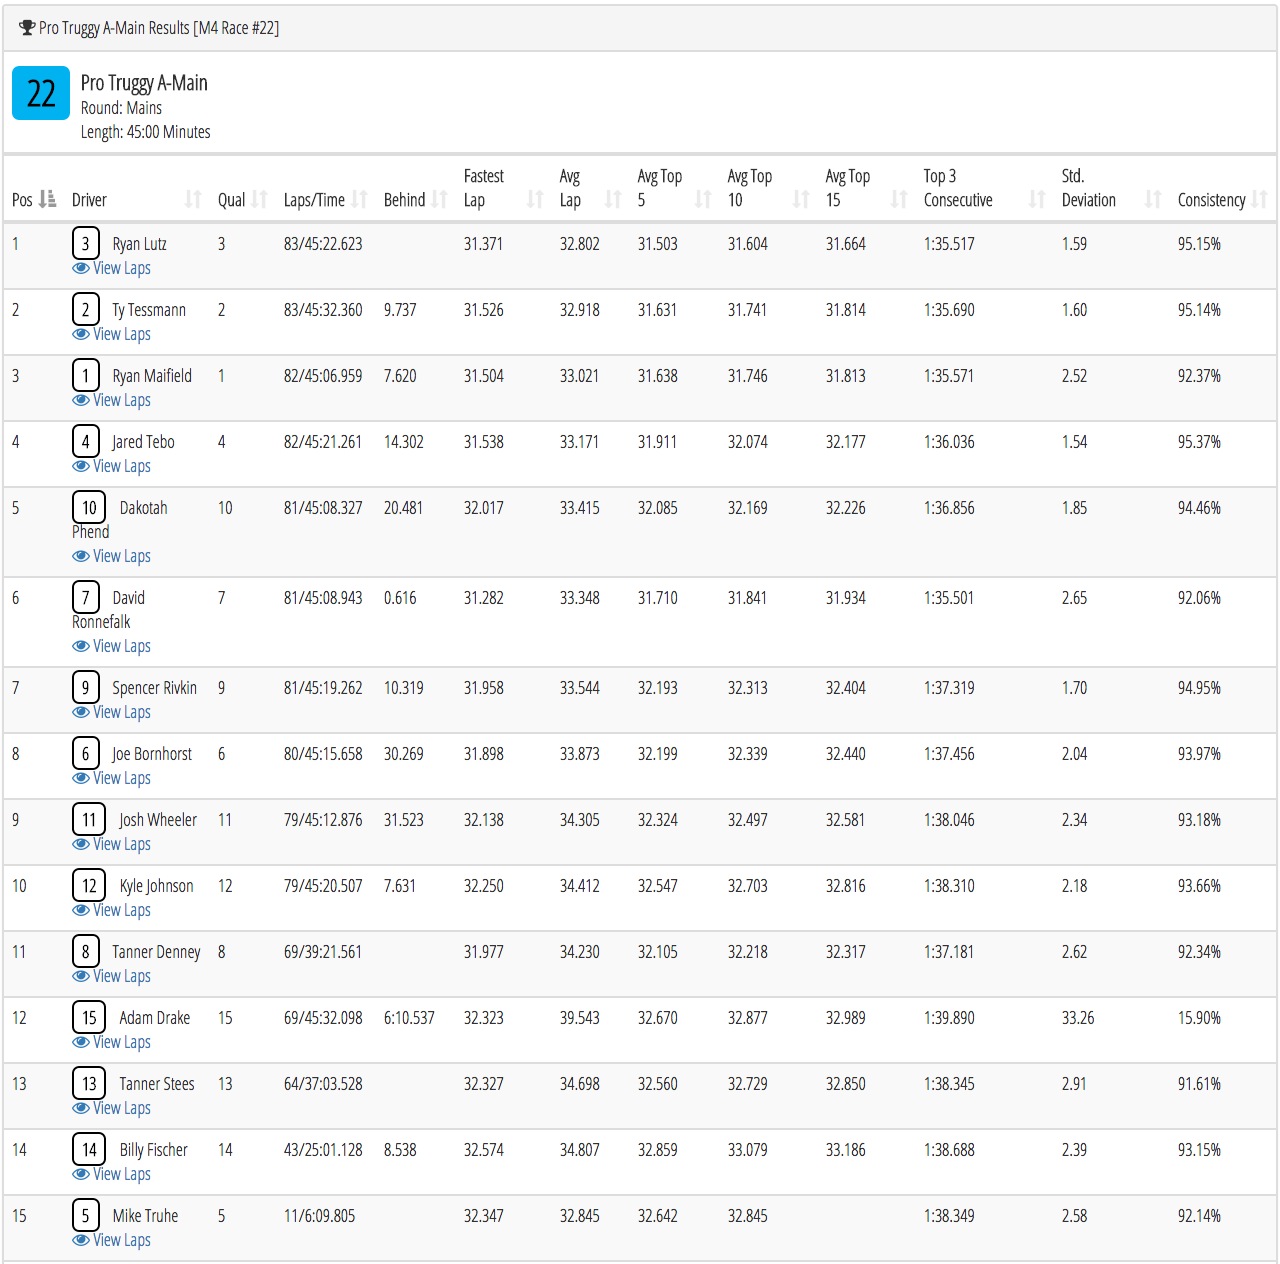This screenshot has height=1264, width=1280.
Task: Click car number 3 badge for Ryan Lutz
Action: pyautogui.click(x=85, y=243)
